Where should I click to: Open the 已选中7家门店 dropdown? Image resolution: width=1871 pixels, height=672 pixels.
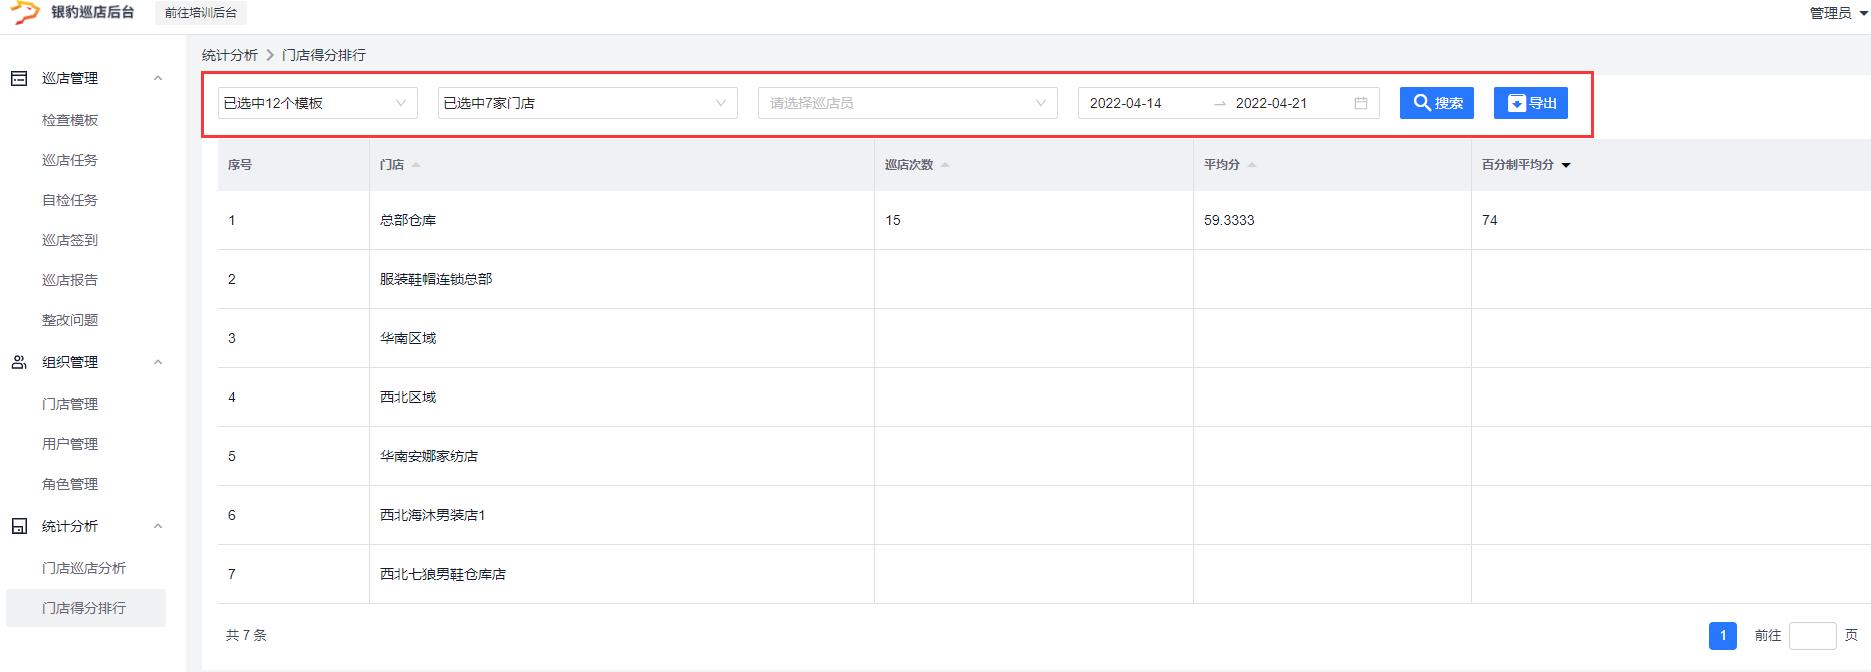(587, 103)
